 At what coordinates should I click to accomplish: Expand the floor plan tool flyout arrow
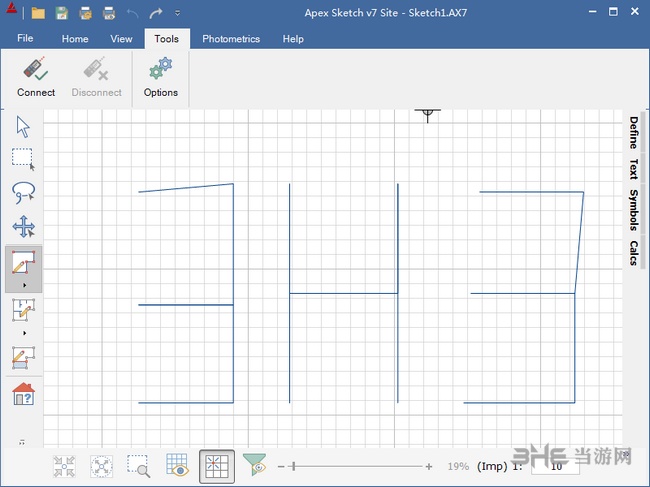pyautogui.click(x=24, y=333)
